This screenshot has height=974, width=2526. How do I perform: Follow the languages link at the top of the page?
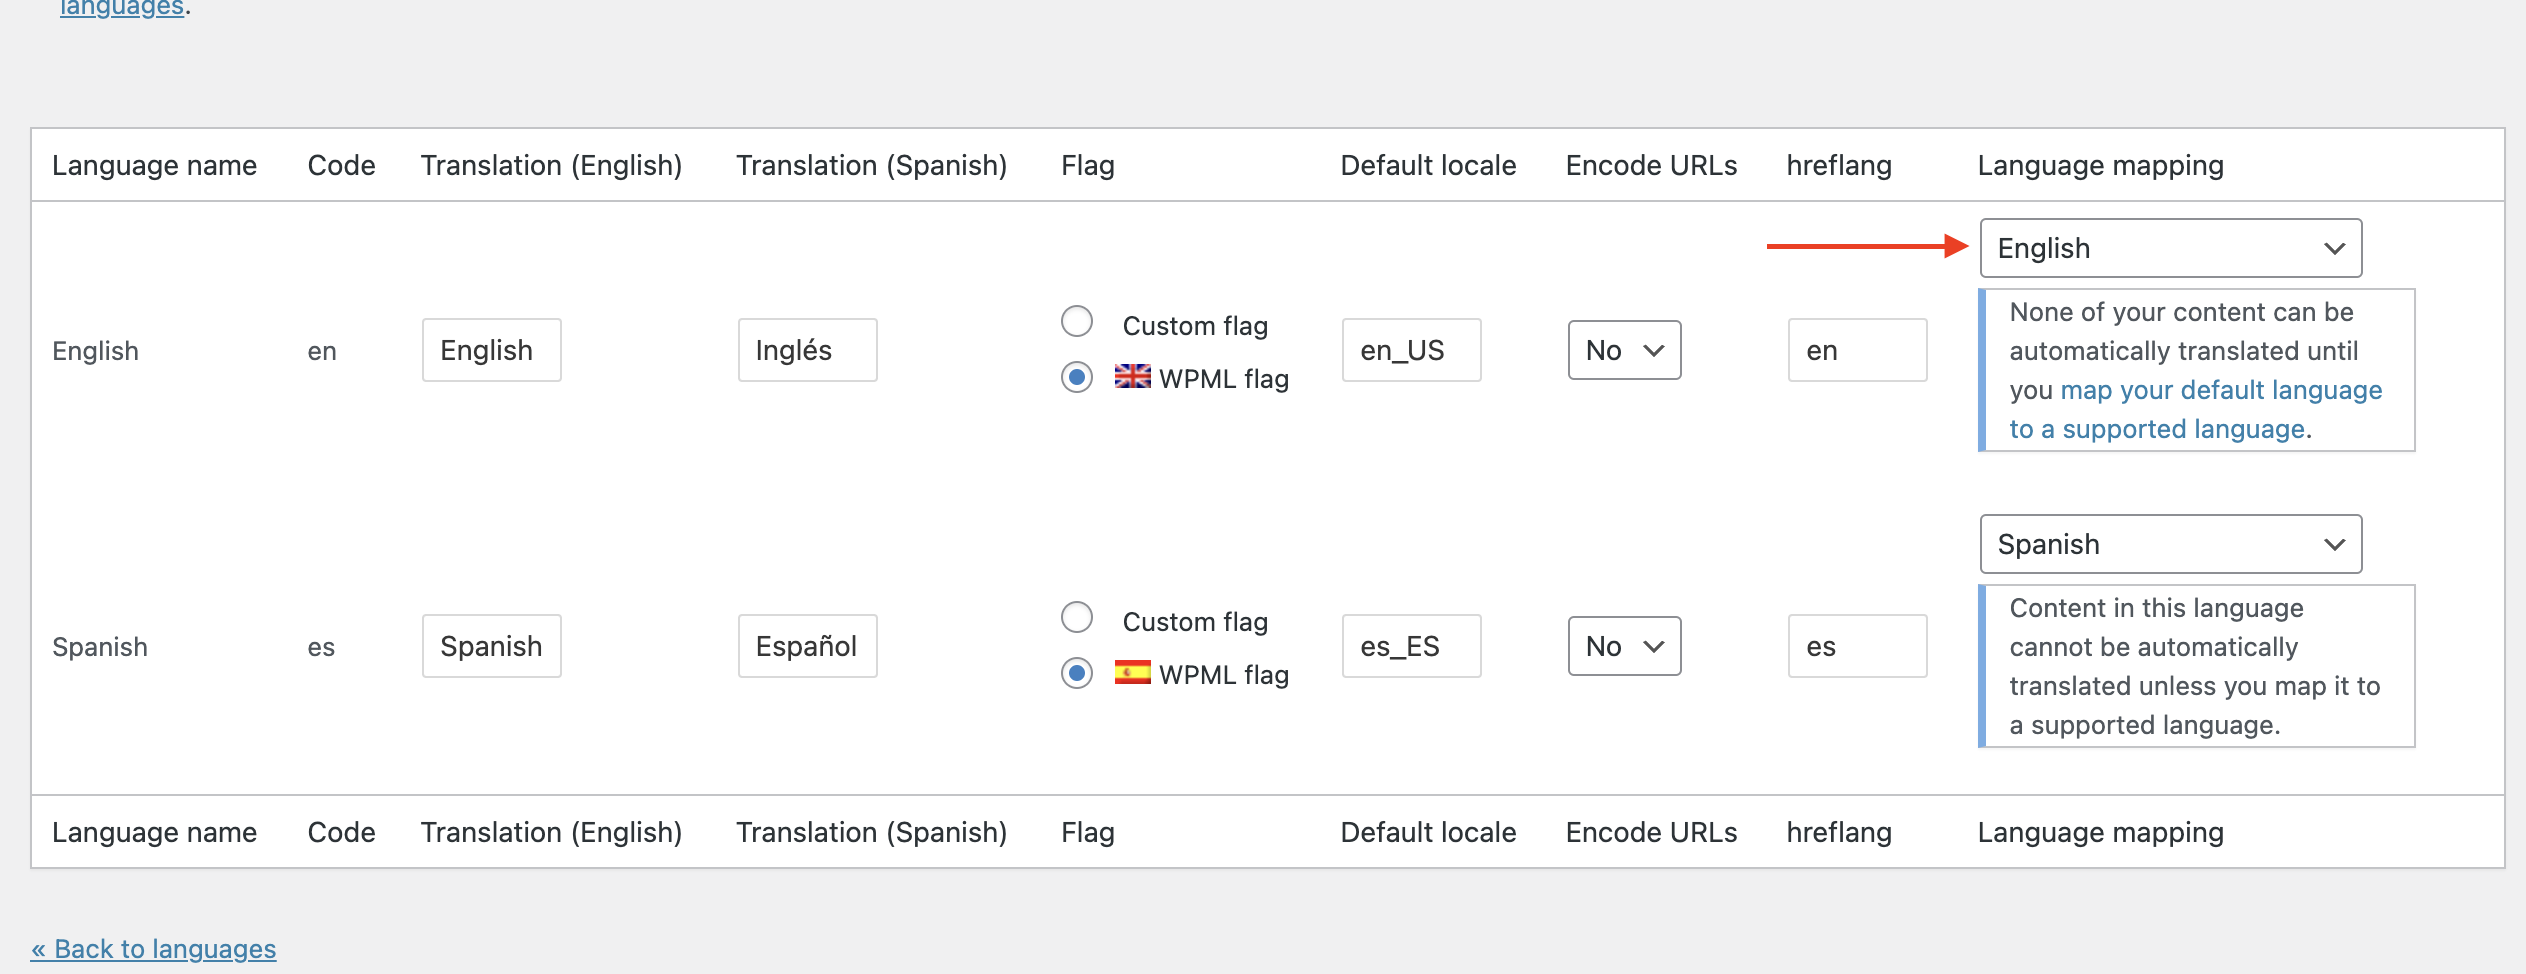pos(122,8)
